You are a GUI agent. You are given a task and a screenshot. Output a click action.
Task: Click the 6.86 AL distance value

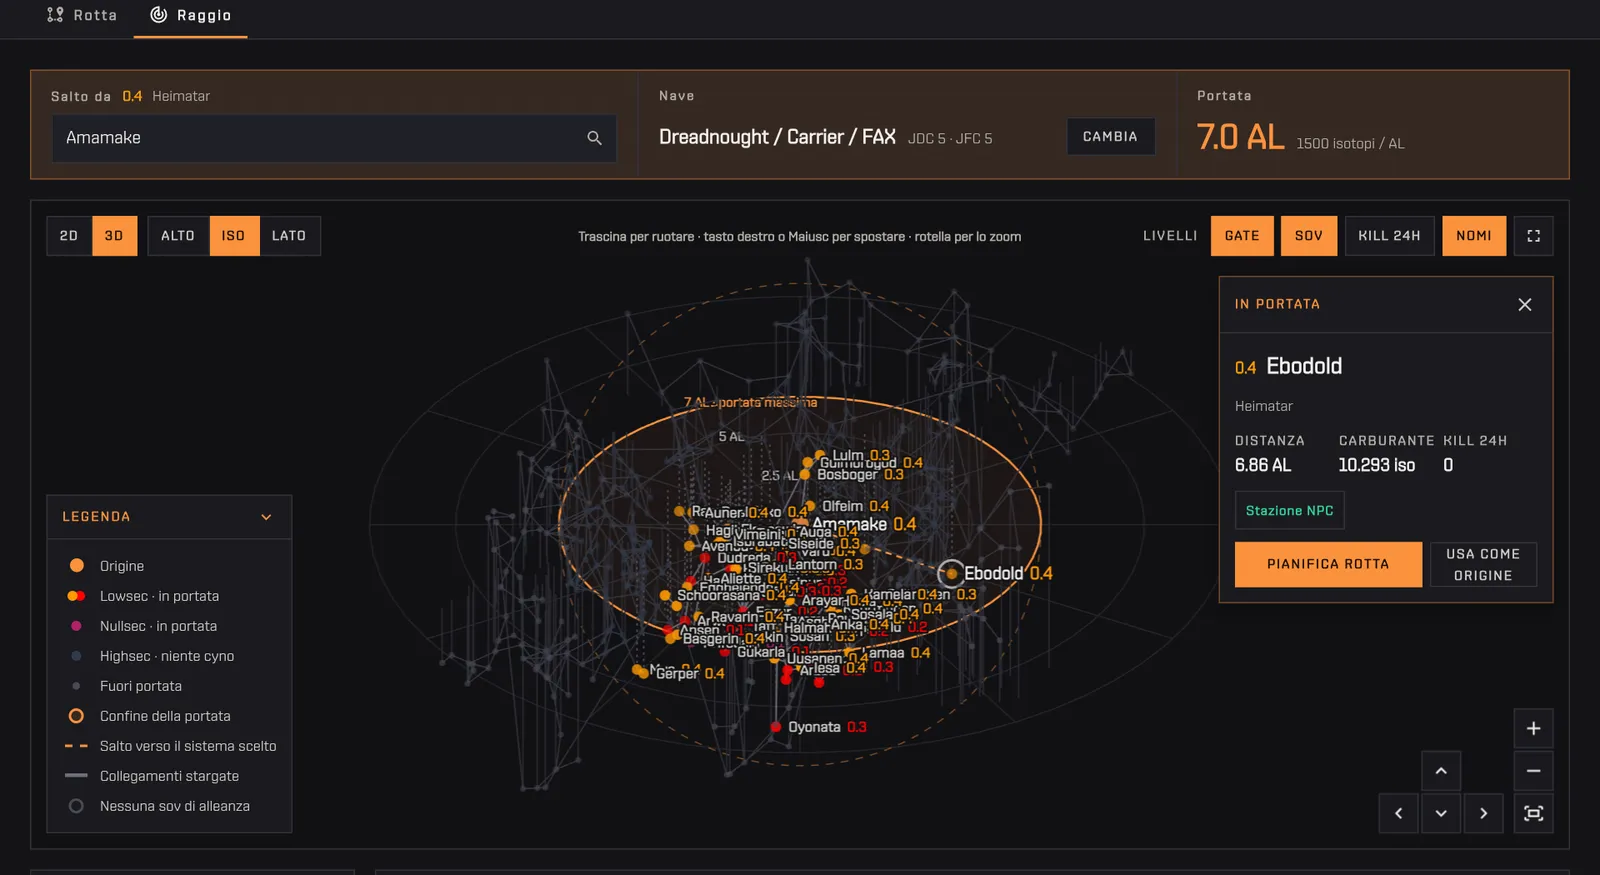click(1263, 465)
